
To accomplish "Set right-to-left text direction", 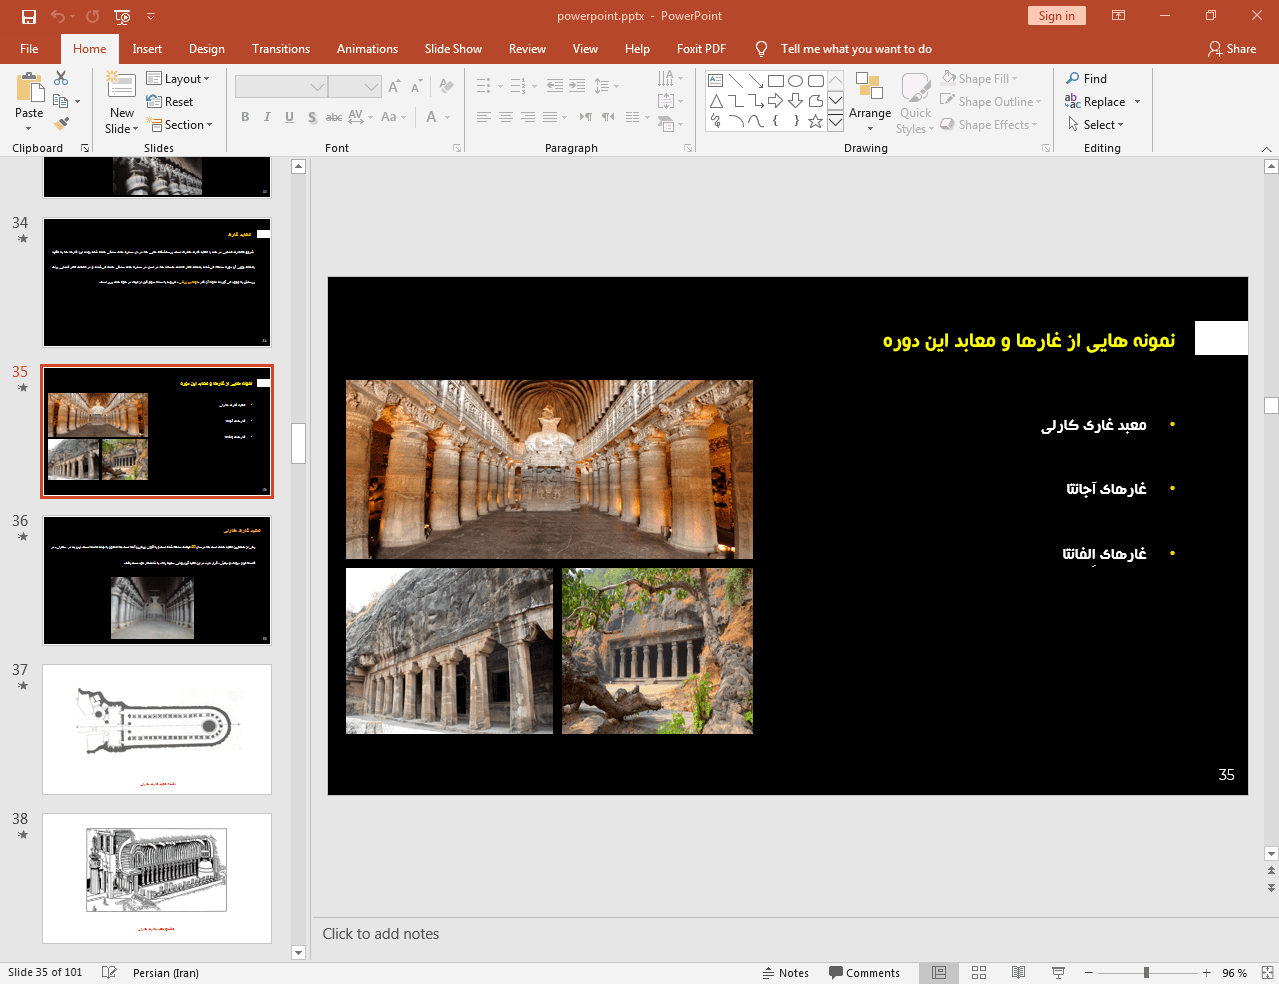I will (608, 117).
